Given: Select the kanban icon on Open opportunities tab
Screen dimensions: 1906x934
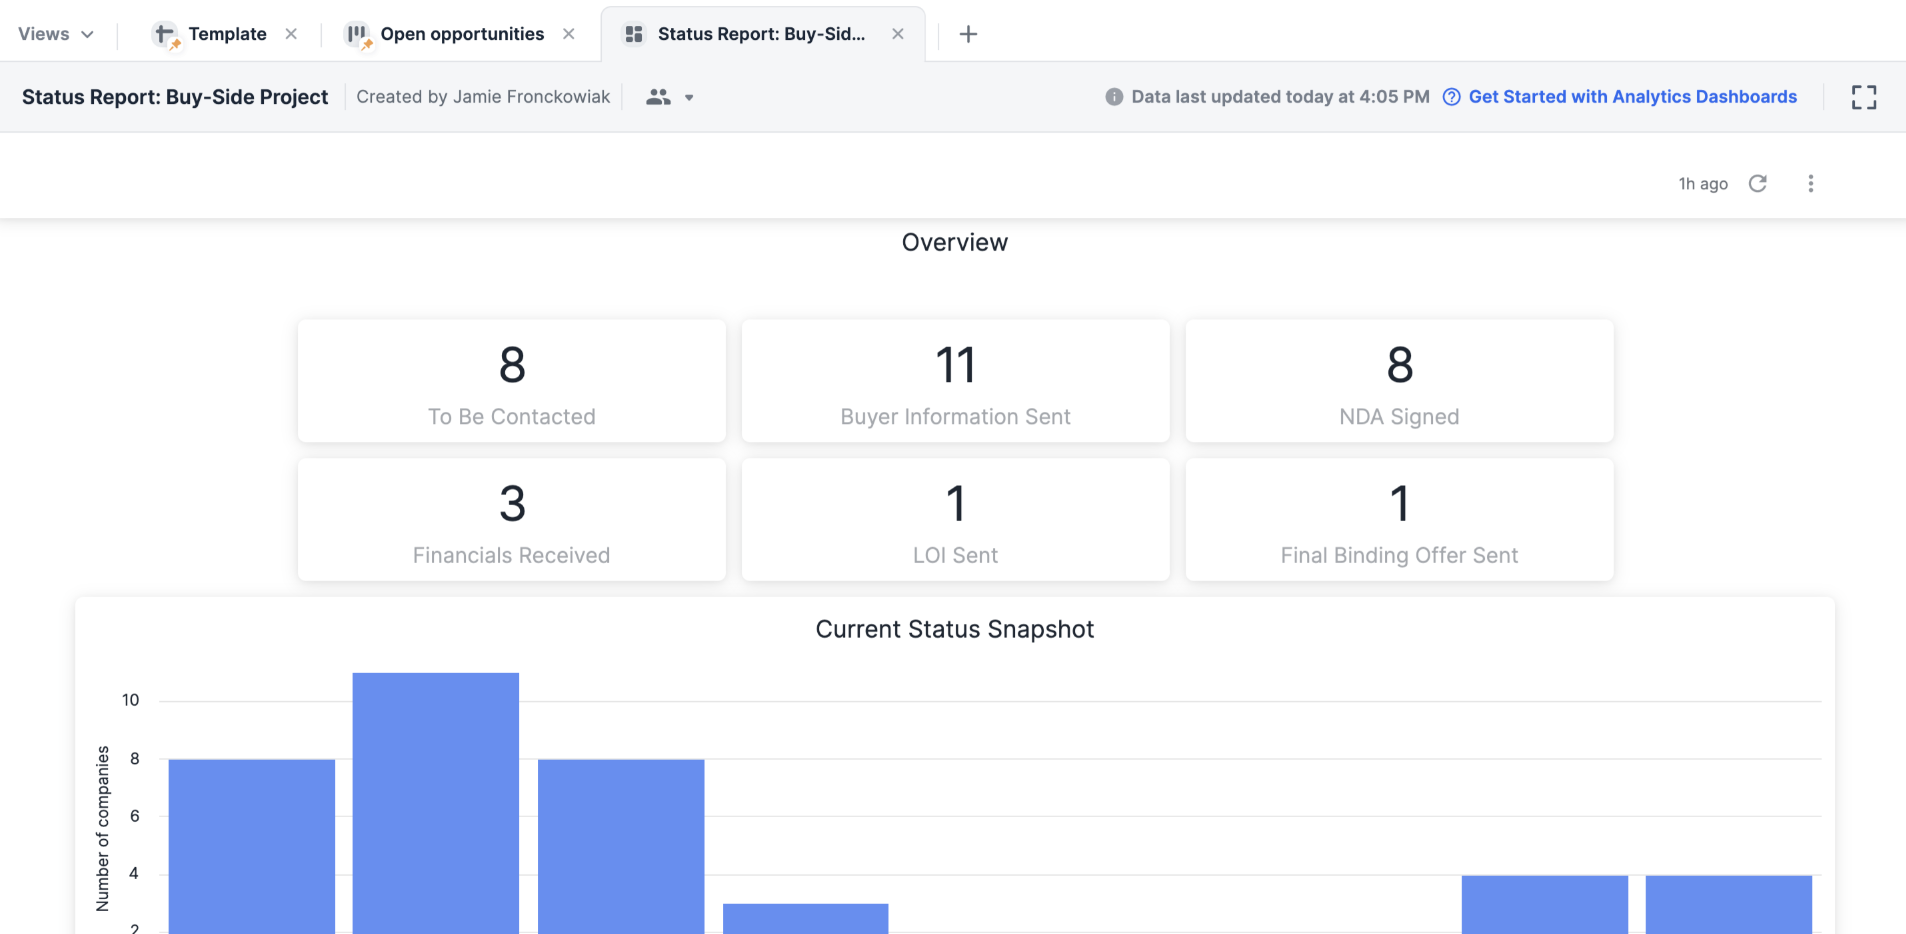Looking at the screenshot, I should [x=356, y=33].
